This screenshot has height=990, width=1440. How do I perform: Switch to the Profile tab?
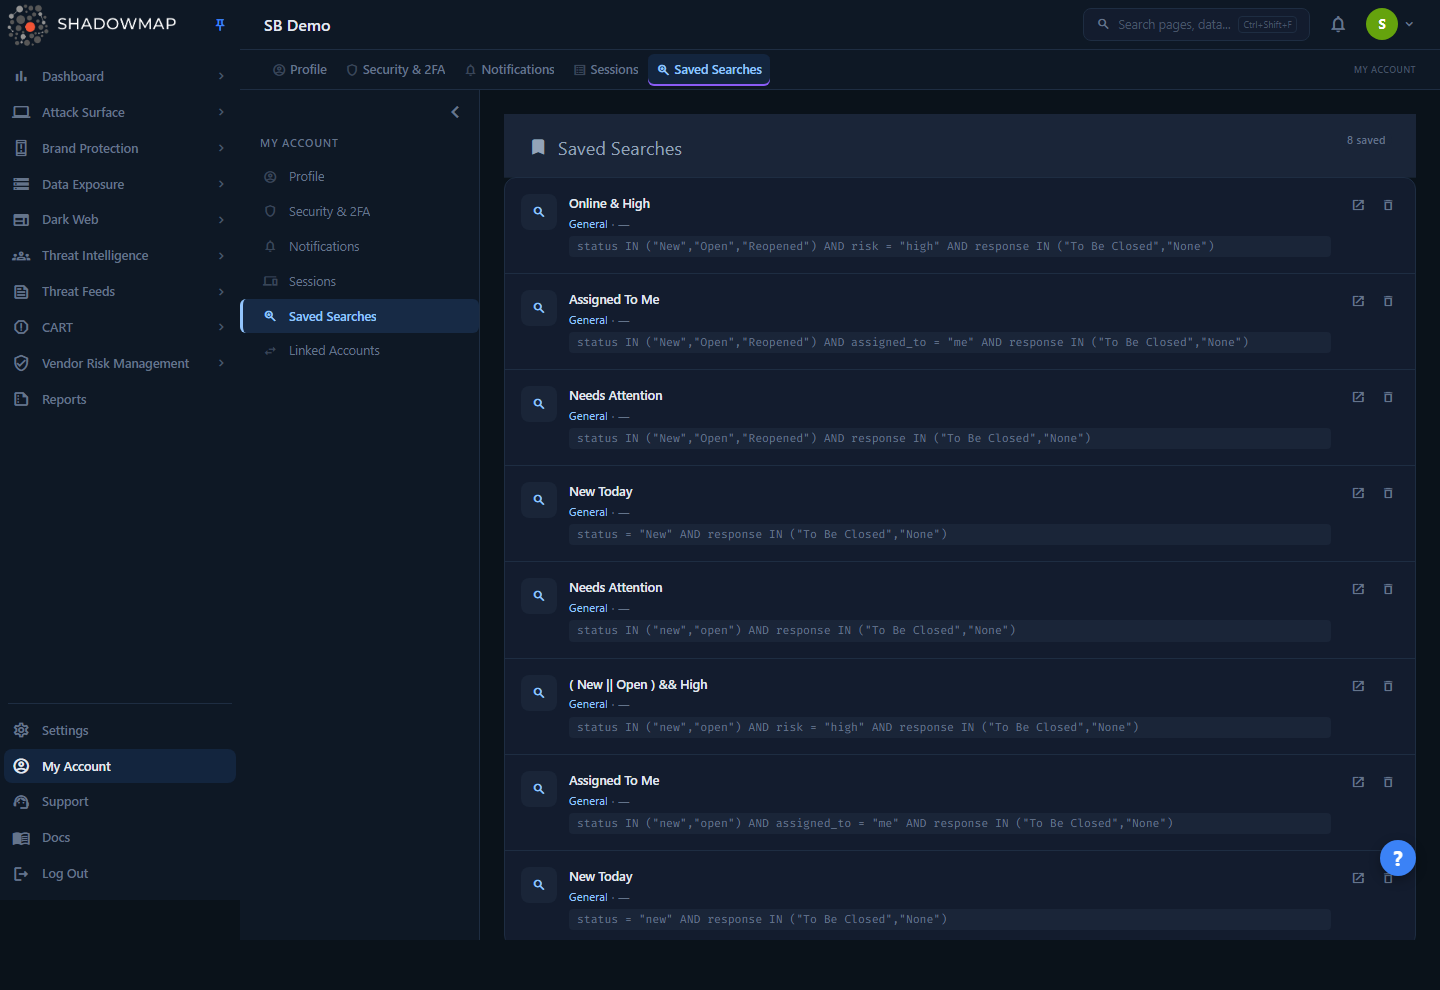(300, 70)
